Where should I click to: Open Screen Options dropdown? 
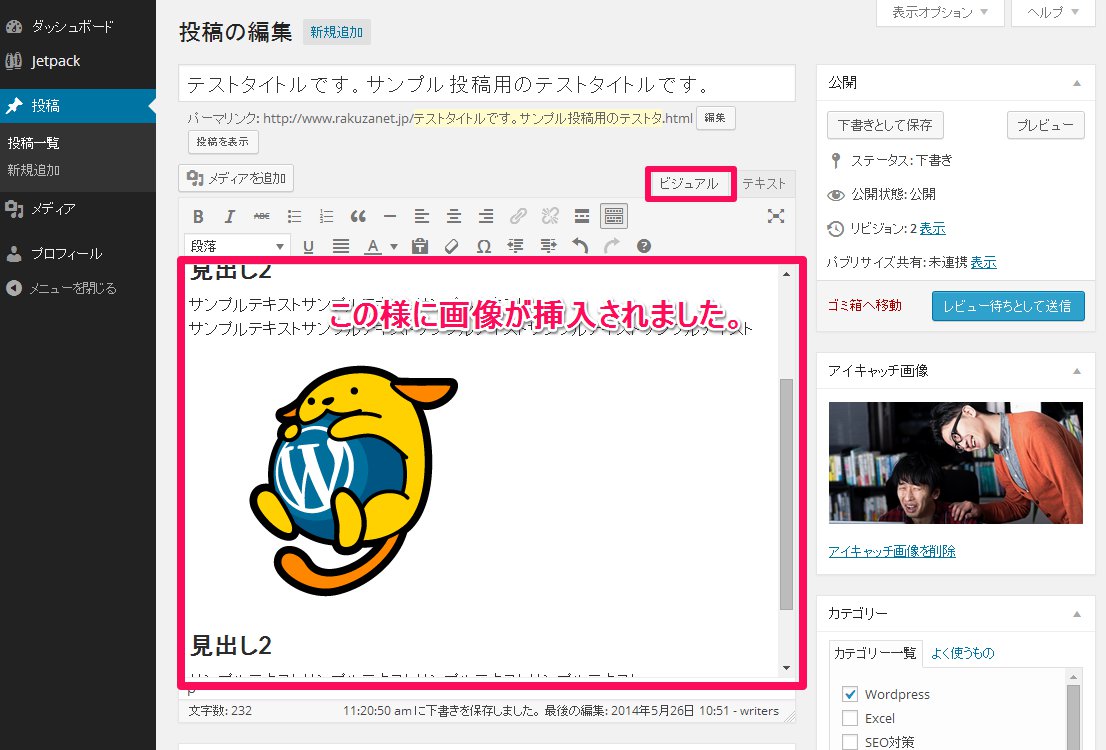tap(940, 12)
